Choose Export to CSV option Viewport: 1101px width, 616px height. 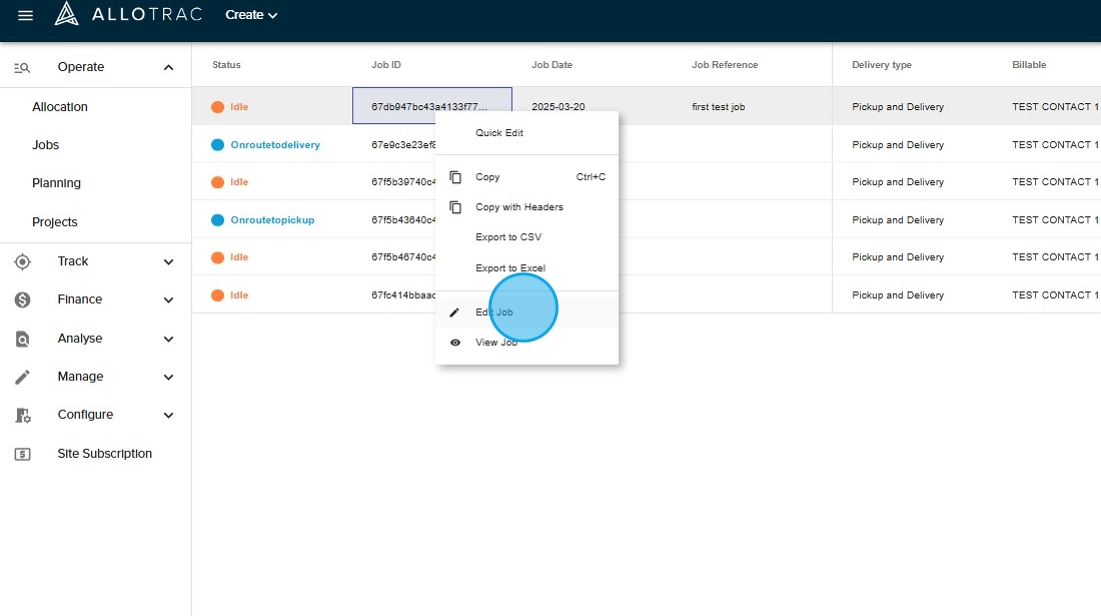point(508,238)
